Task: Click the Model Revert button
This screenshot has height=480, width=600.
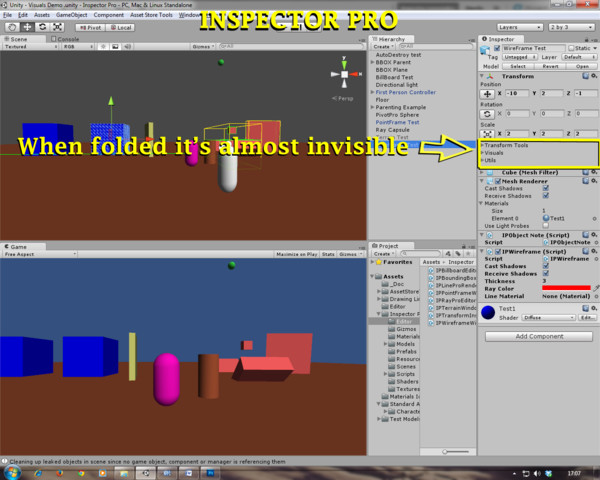Action: pyautogui.click(x=550, y=66)
